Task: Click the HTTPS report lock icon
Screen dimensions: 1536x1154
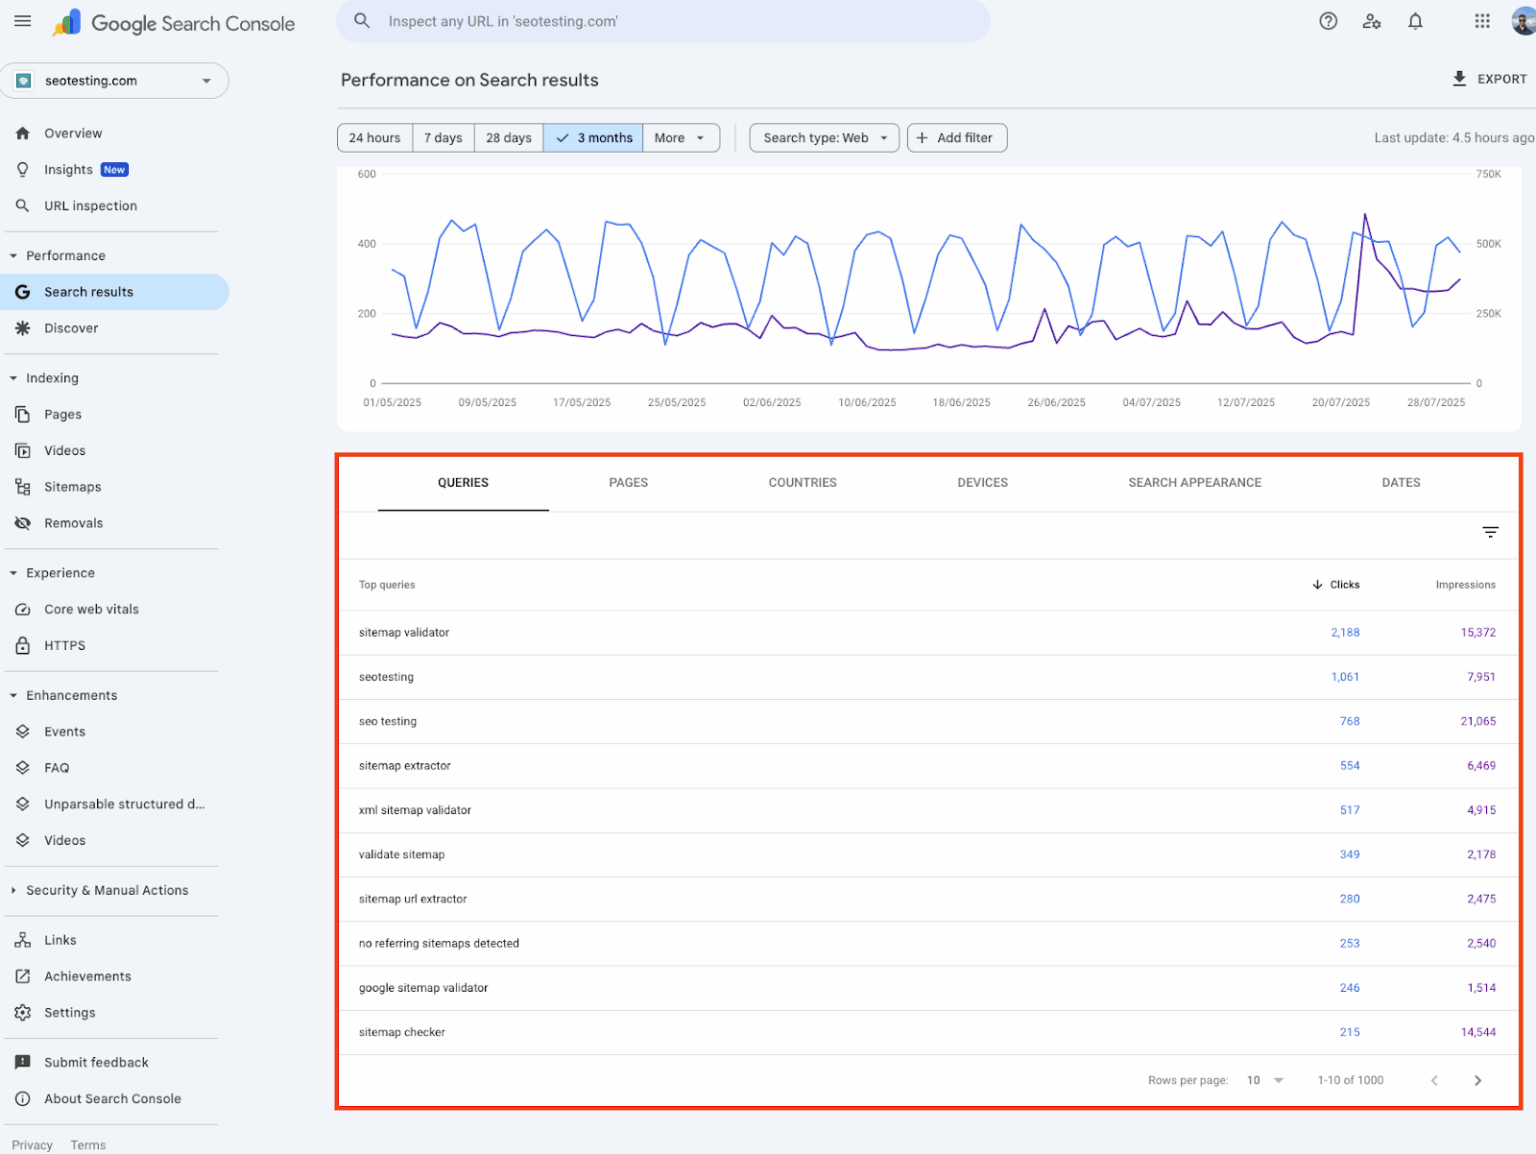Action: coord(22,645)
